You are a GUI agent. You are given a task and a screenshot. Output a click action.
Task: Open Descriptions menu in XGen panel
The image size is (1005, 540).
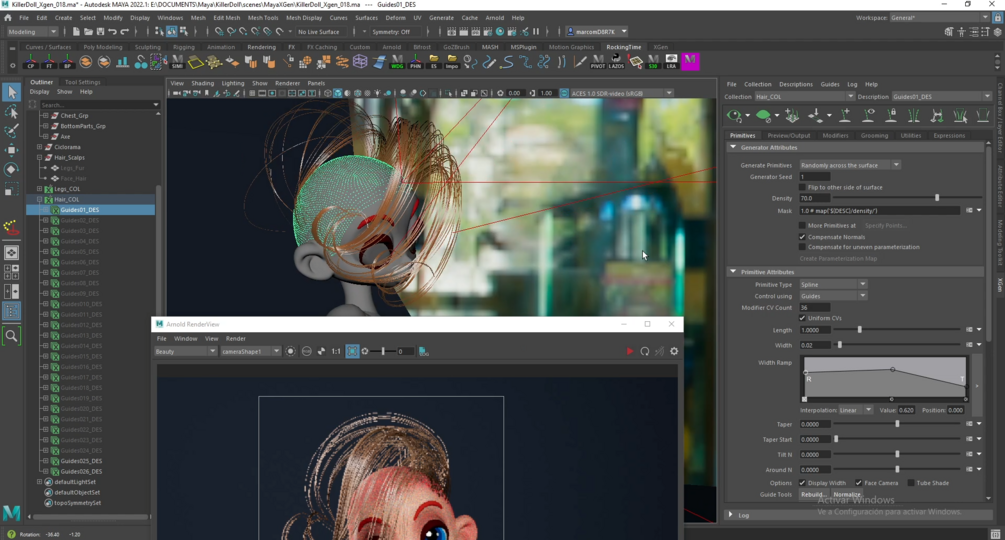pos(795,84)
